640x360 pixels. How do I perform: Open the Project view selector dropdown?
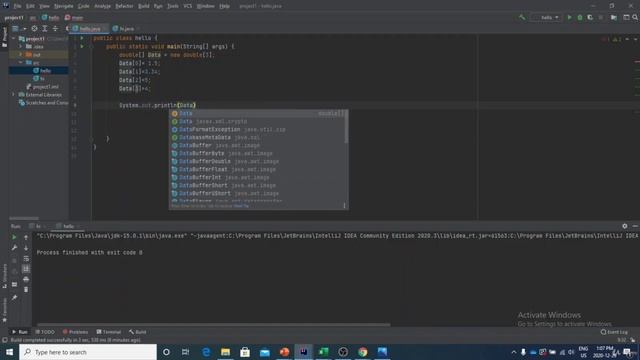coord(19,29)
